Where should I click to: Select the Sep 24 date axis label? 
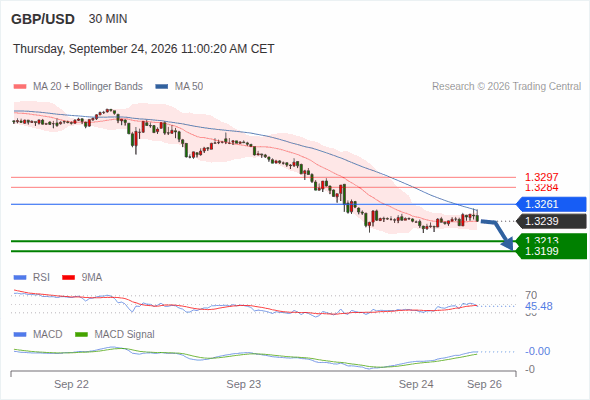[x=416, y=384]
